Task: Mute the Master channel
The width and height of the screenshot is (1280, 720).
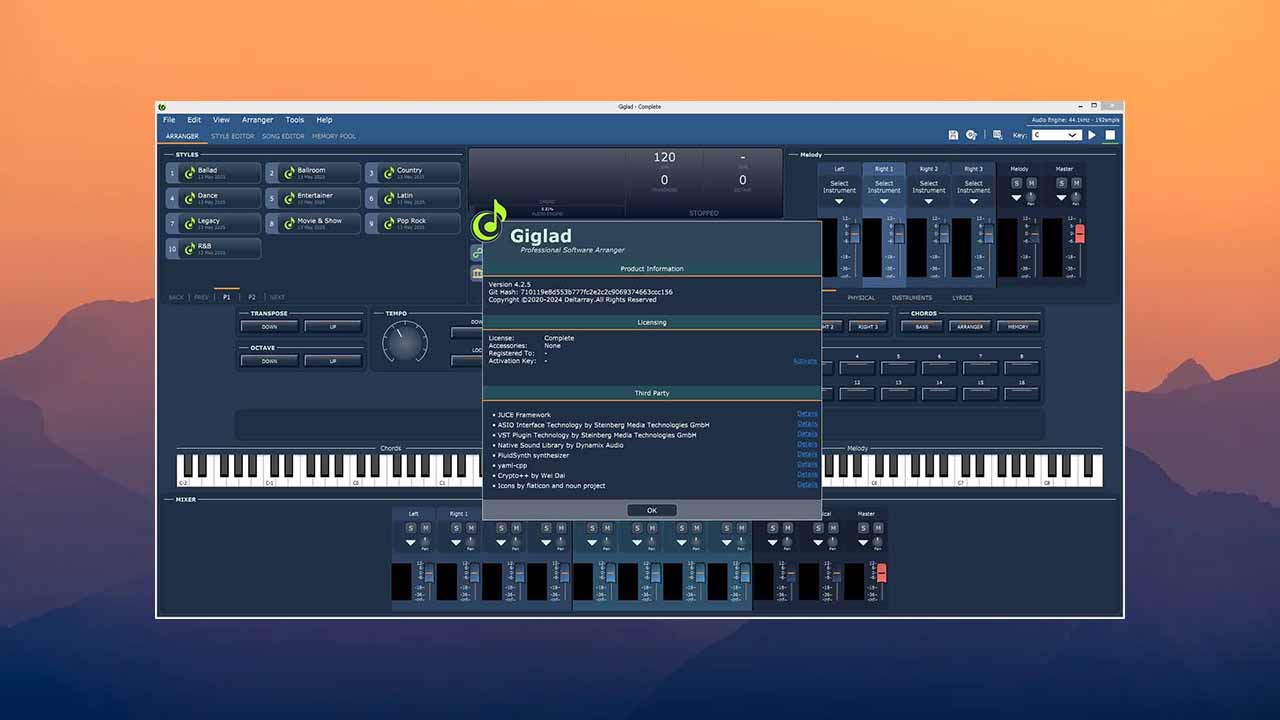Action: tap(1076, 183)
